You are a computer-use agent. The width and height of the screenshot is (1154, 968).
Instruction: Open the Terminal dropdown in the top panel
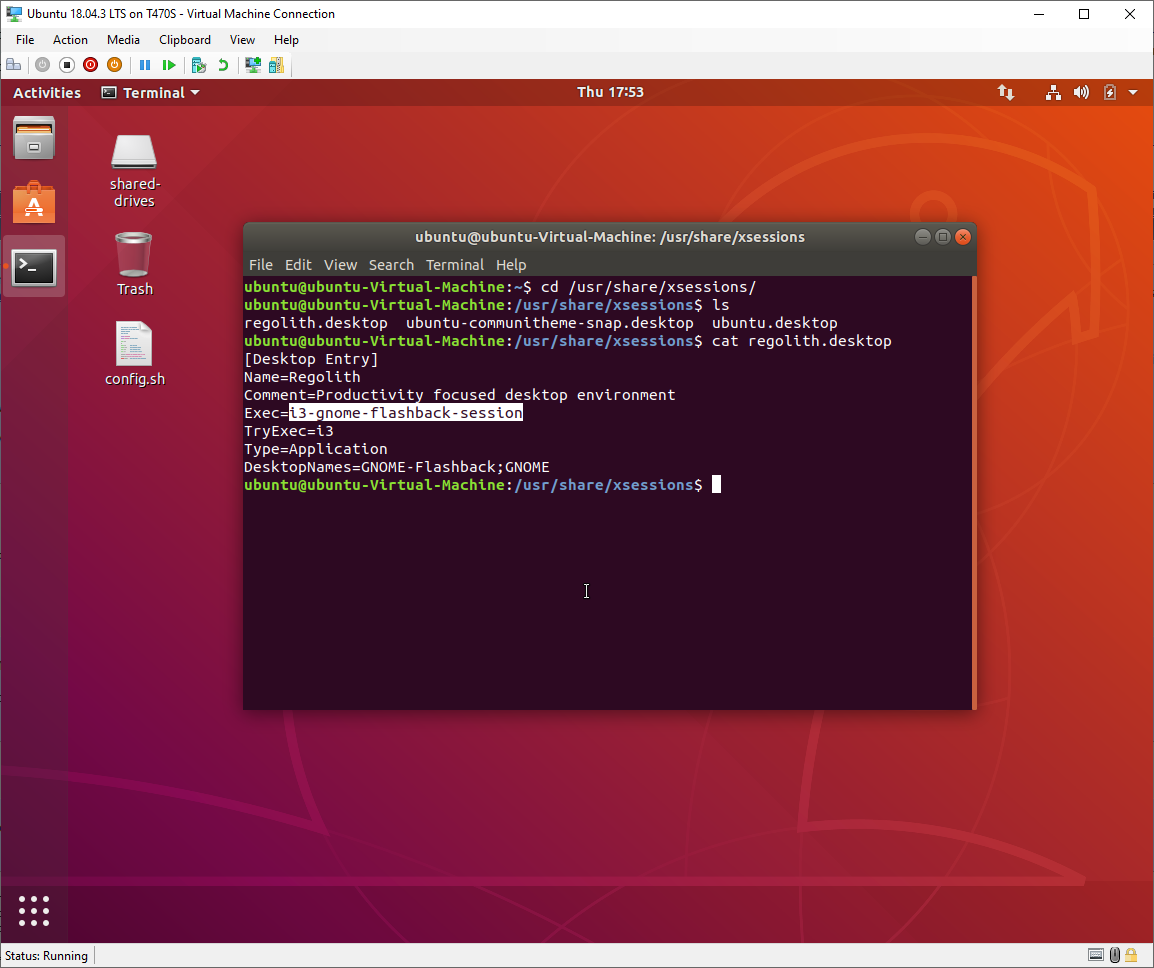(x=150, y=92)
